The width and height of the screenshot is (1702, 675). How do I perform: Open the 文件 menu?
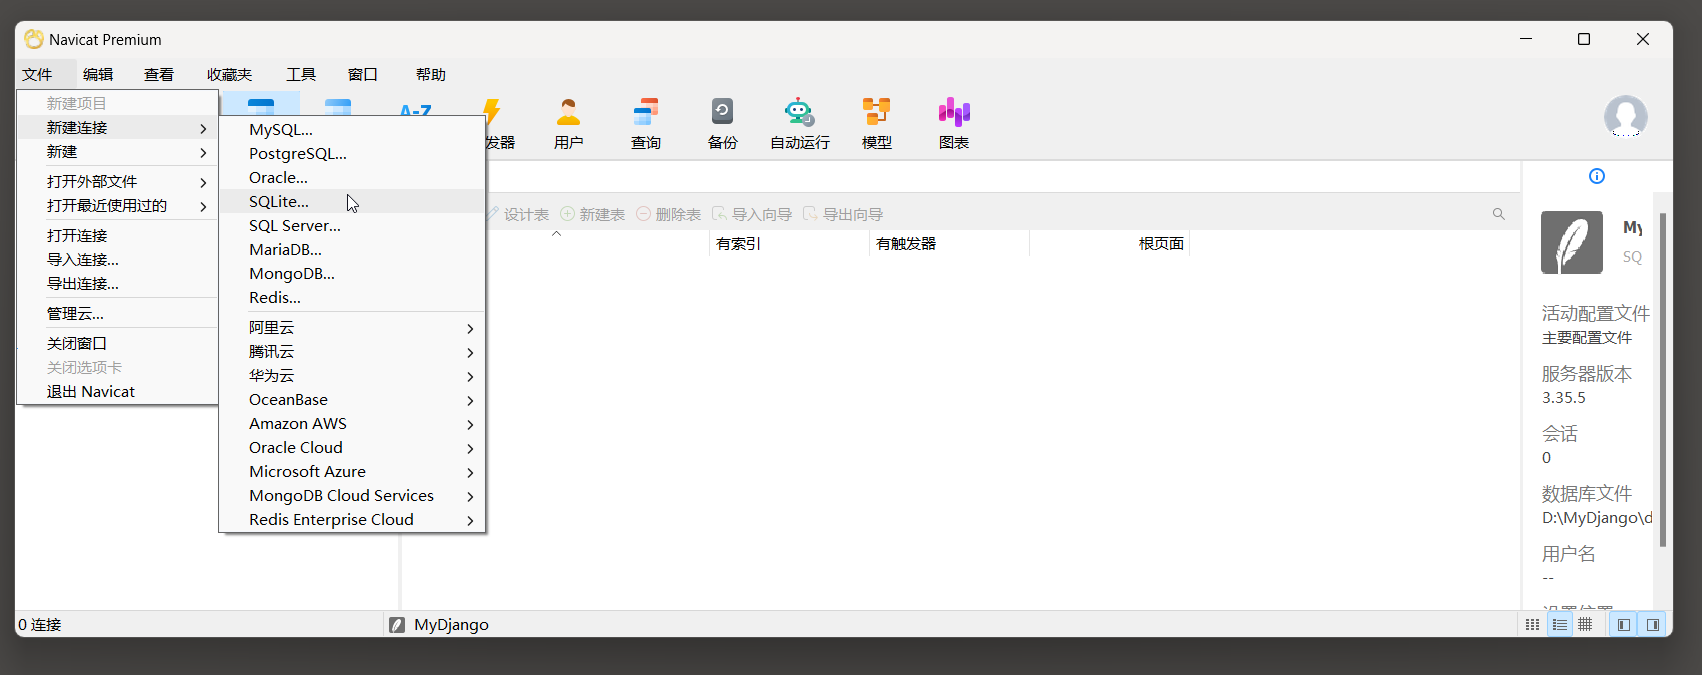[37, 74]
